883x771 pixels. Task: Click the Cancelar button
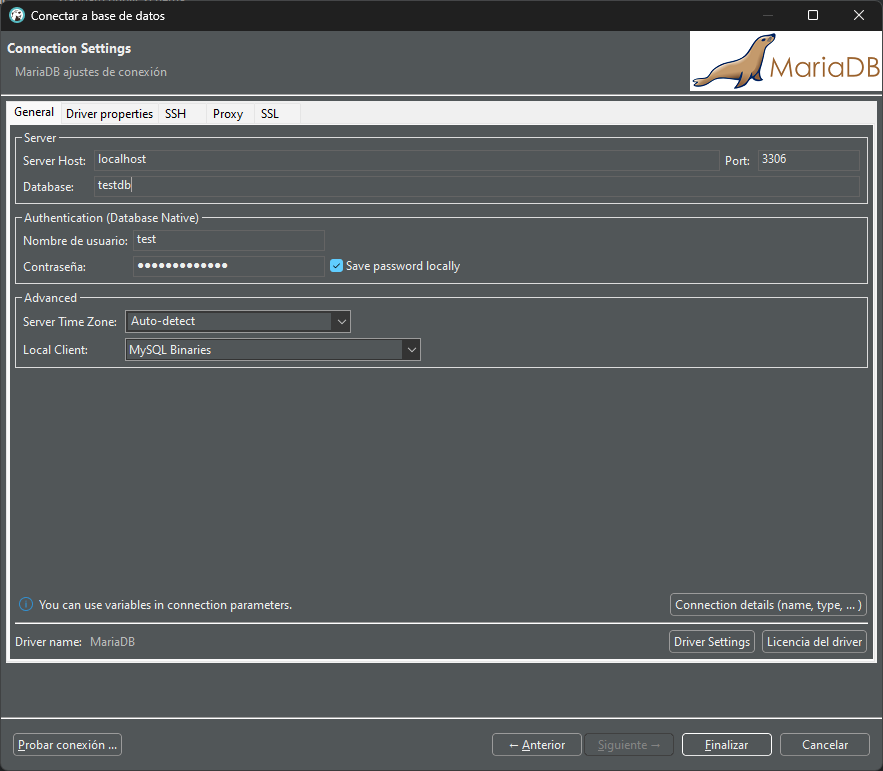825,745
